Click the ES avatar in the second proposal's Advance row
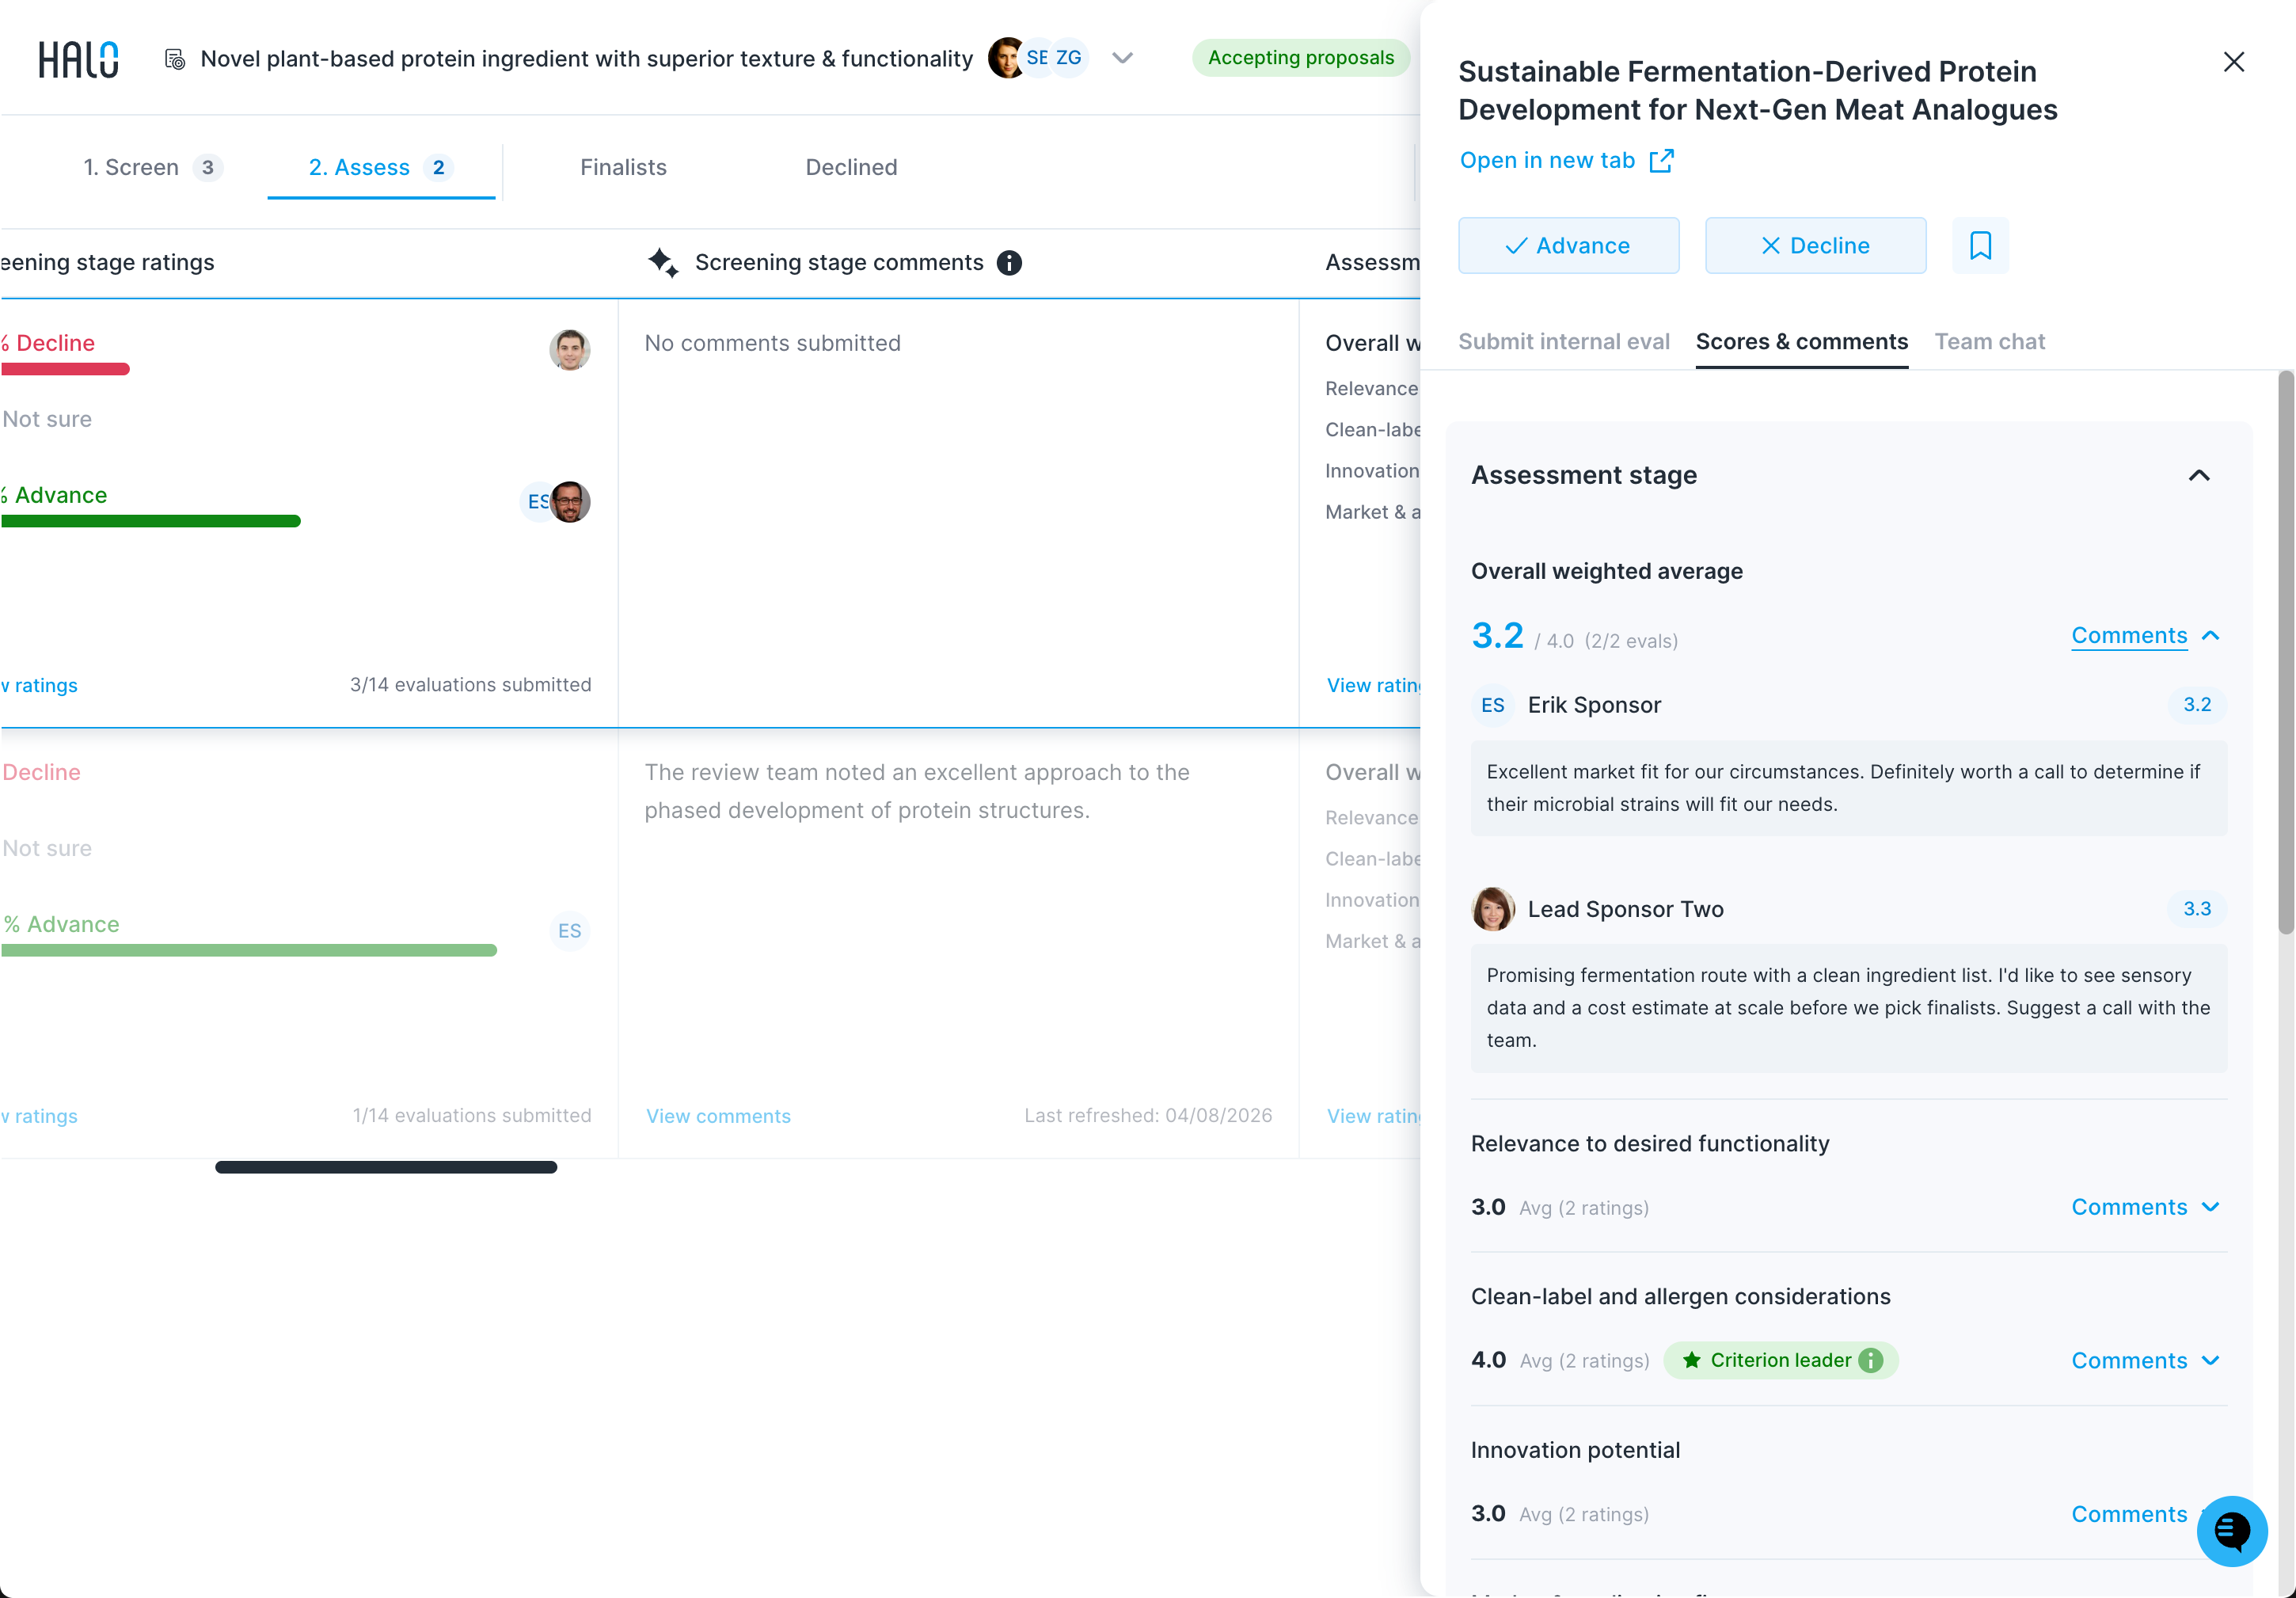 pos(569,931)
